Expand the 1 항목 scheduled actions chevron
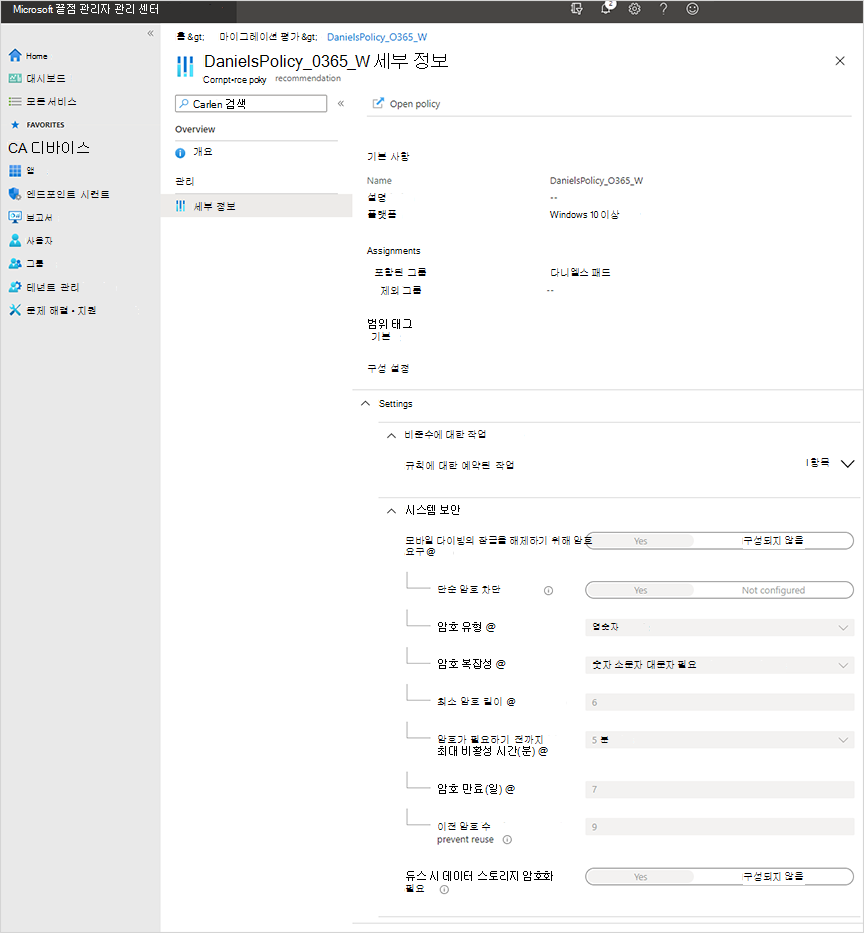The width and height of the screenshot is (864, 933). coord(847,464)
